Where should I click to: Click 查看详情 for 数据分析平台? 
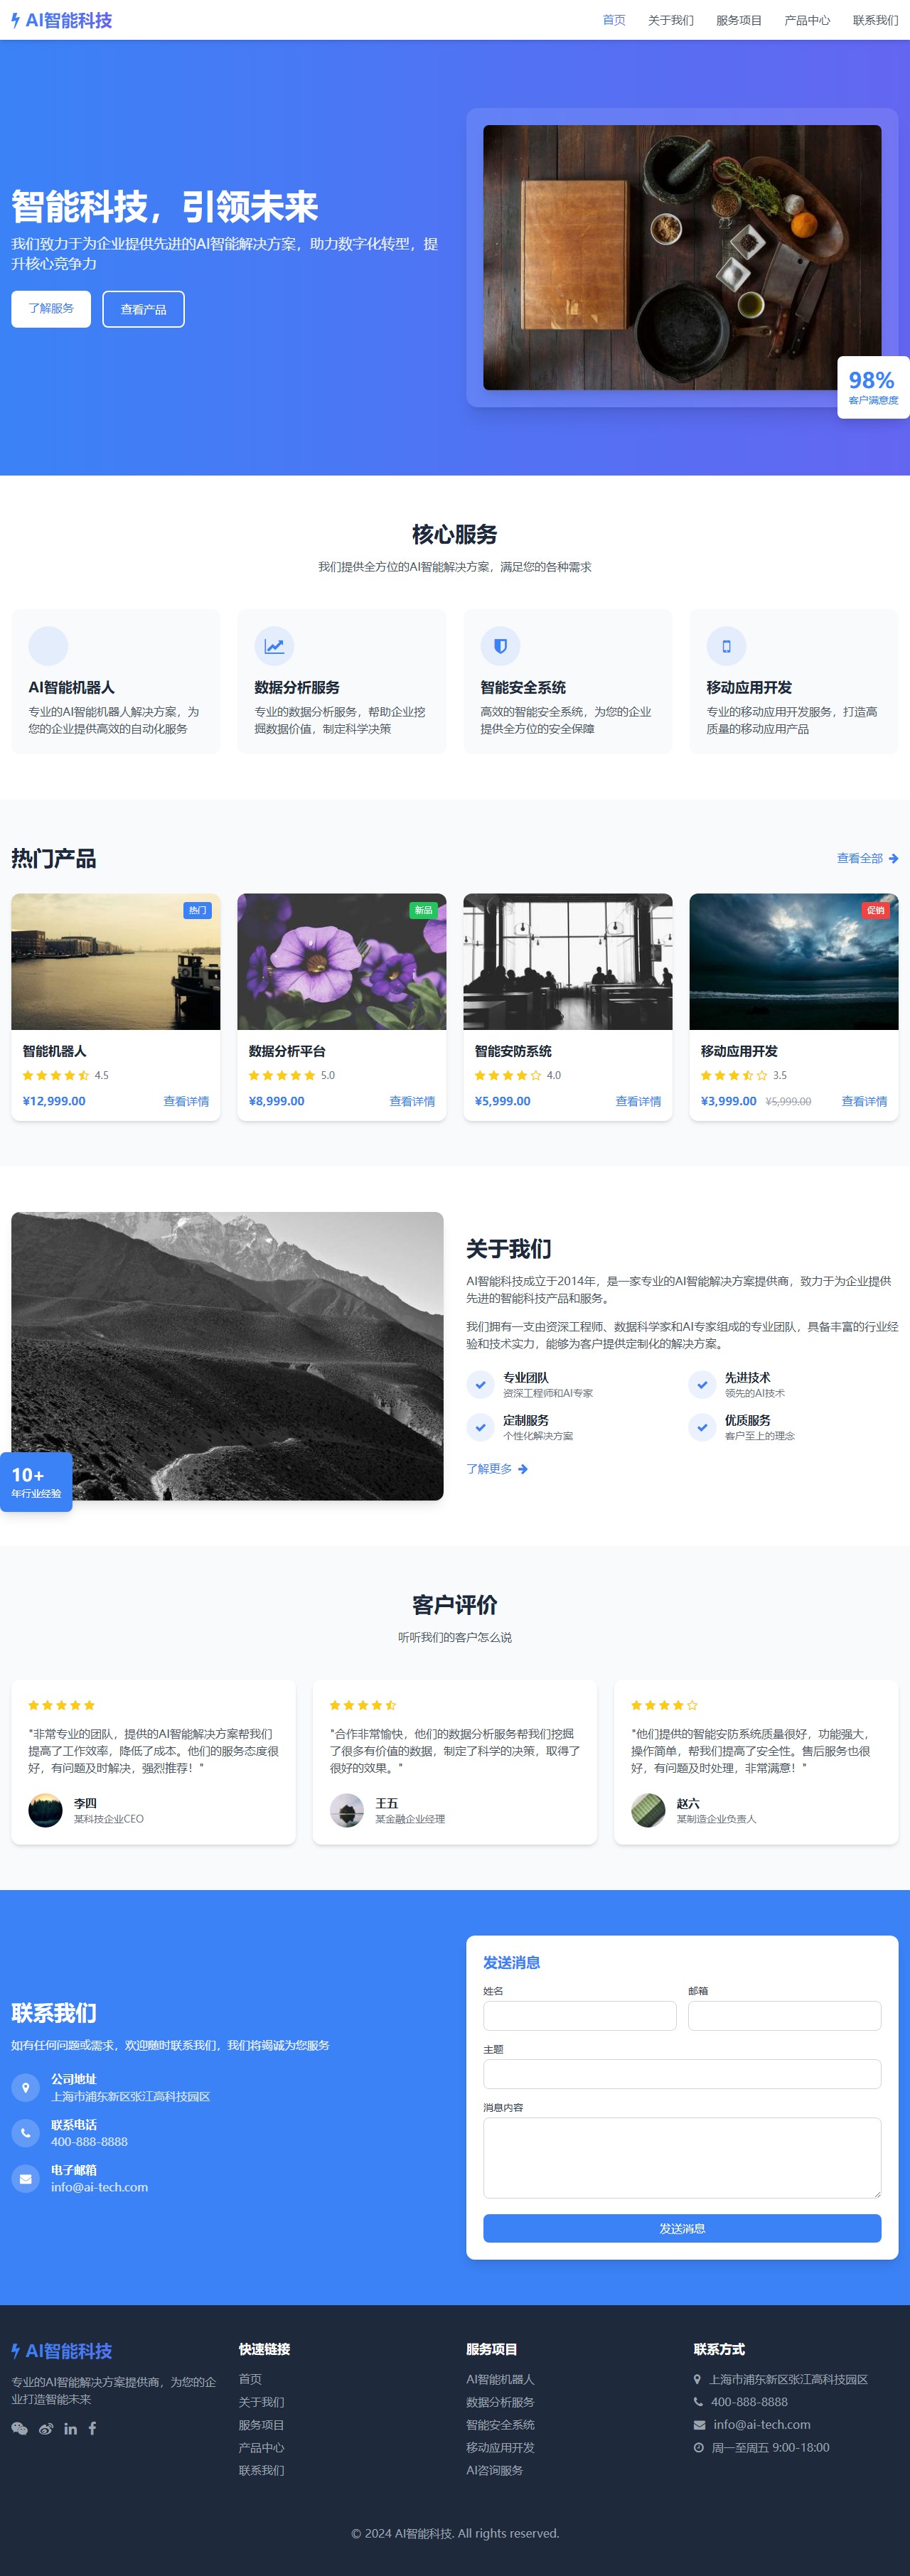pyautogui.click(x=412, y=1101)
